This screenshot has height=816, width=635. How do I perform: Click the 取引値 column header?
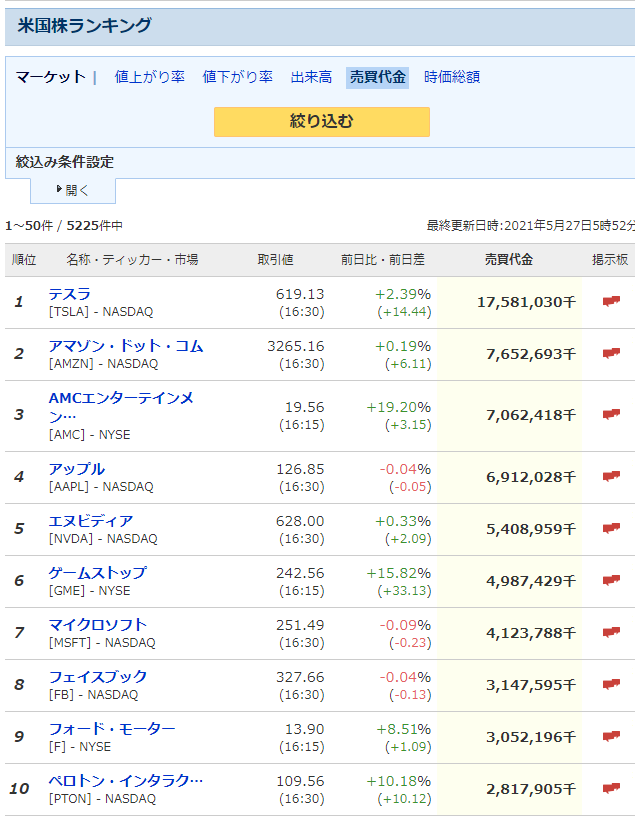[275, 260]
